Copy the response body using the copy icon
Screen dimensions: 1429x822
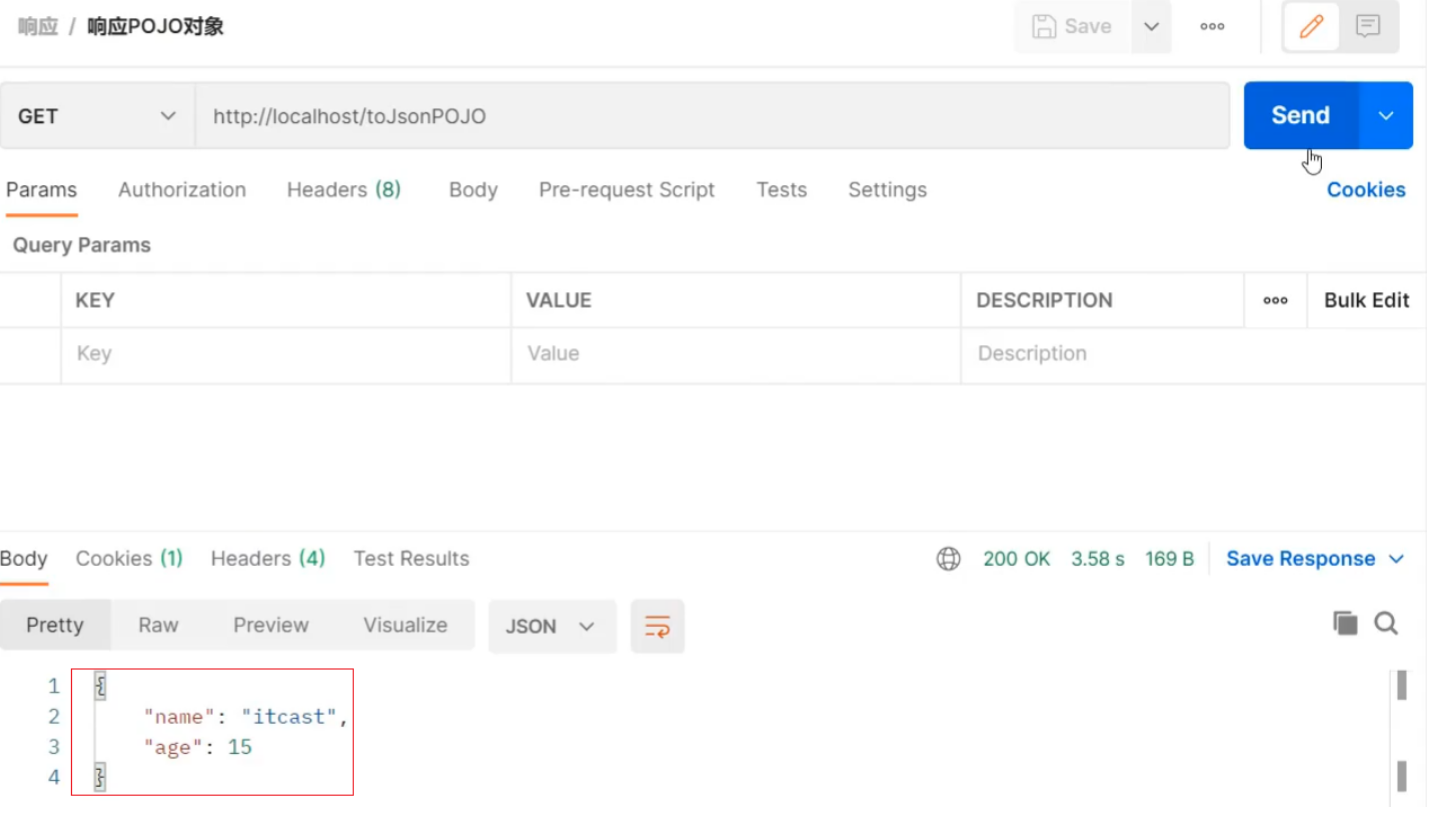1345,622
